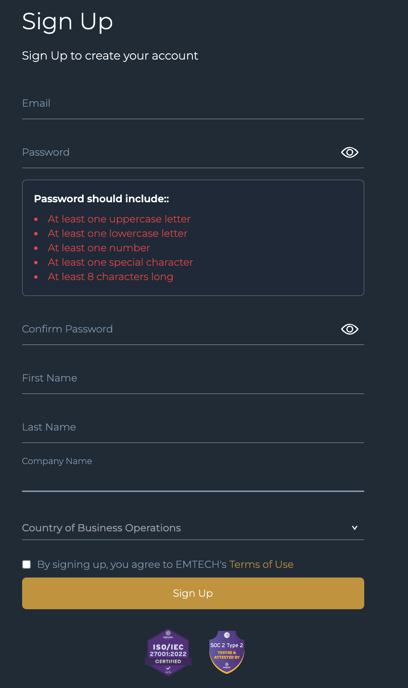This screenshot has height=688, width=408.
Task: Focus the Email input field
Action: 193,104
